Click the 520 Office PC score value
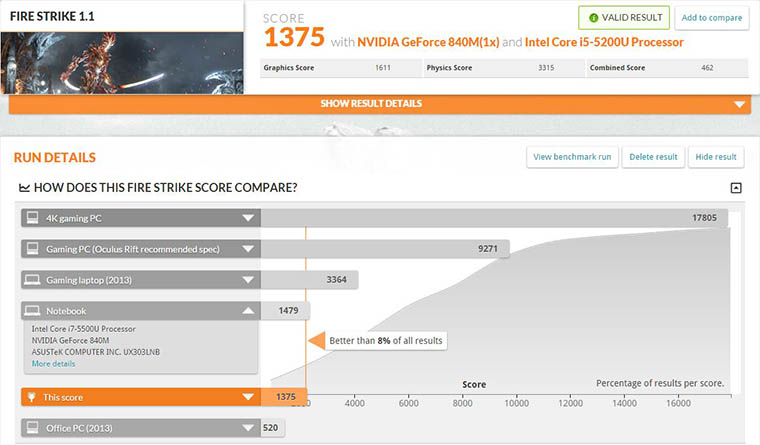 (x=270, y=428)
